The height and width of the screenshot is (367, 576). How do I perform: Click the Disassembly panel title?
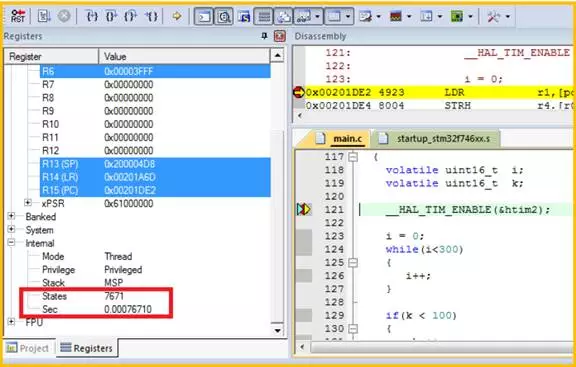(320, 36)
